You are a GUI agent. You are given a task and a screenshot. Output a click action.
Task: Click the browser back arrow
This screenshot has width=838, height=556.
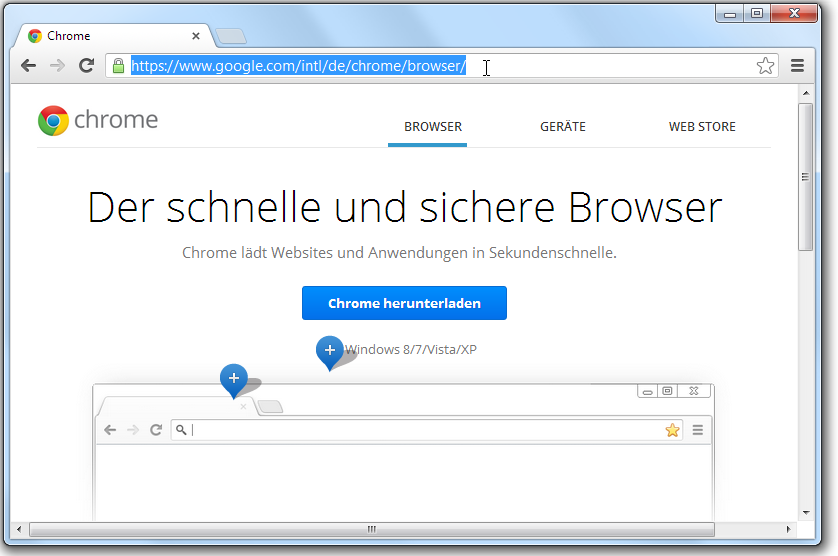click(x=28, y=66)
